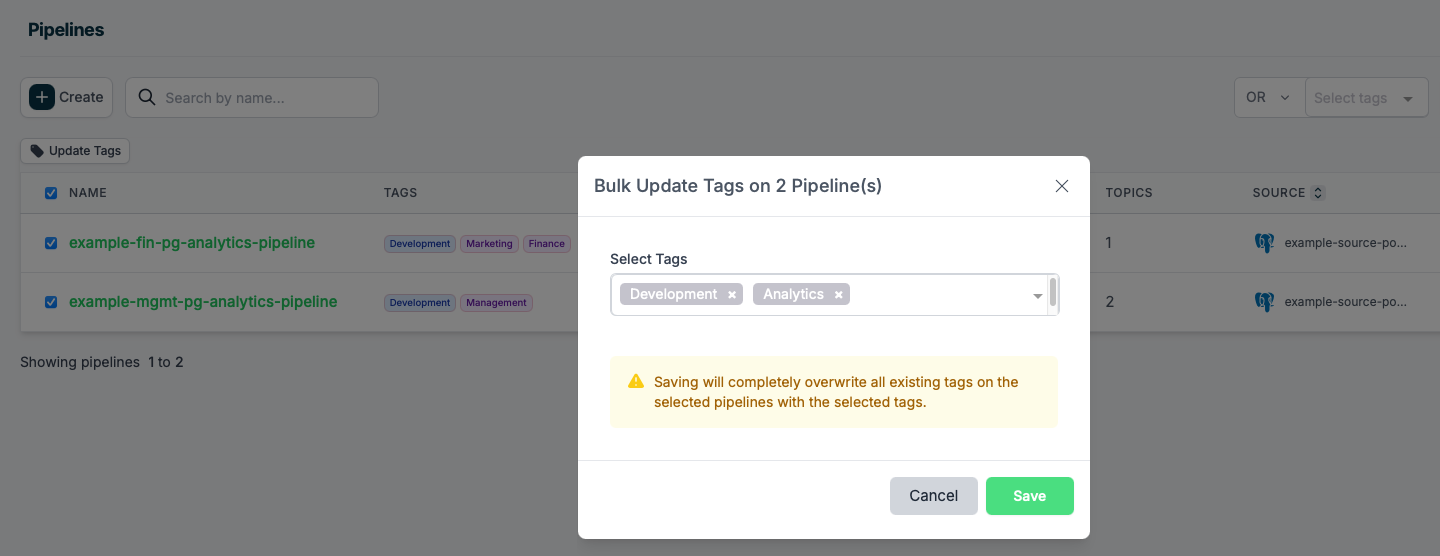
Task: Remove the Development tag chip
Action: coord(732,294)
